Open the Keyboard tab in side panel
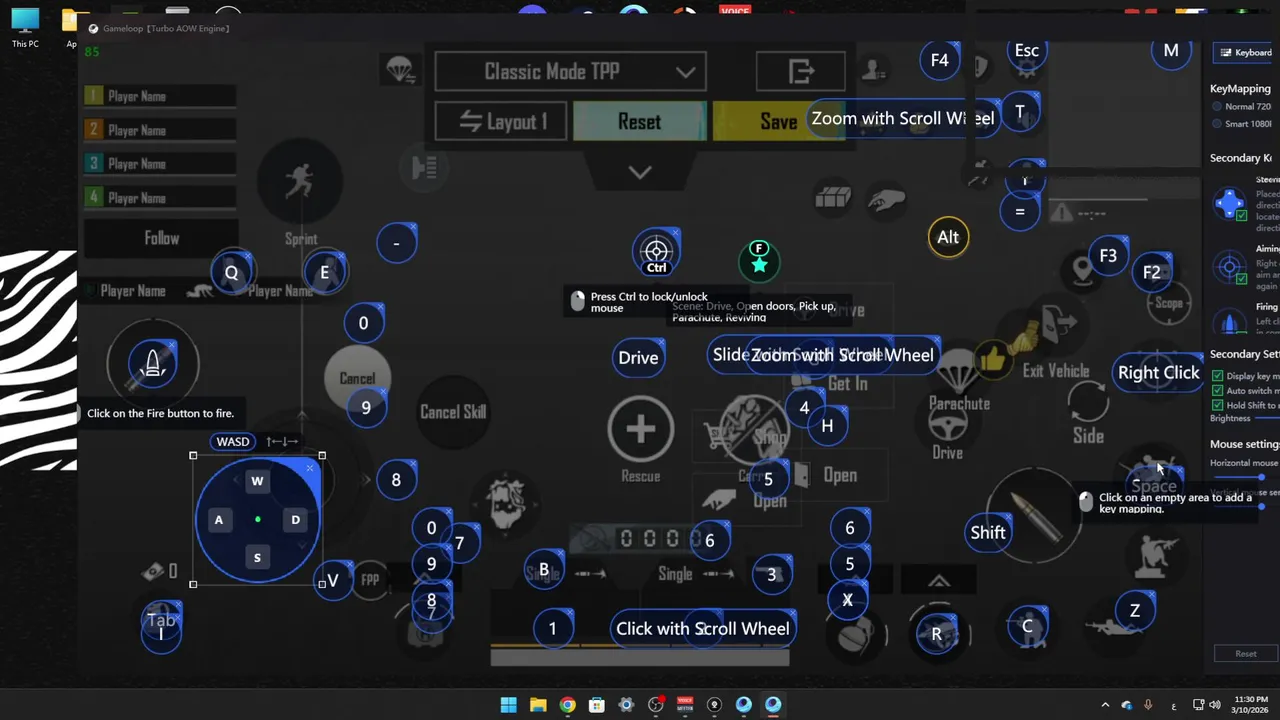 click(x=1245, y=52)
